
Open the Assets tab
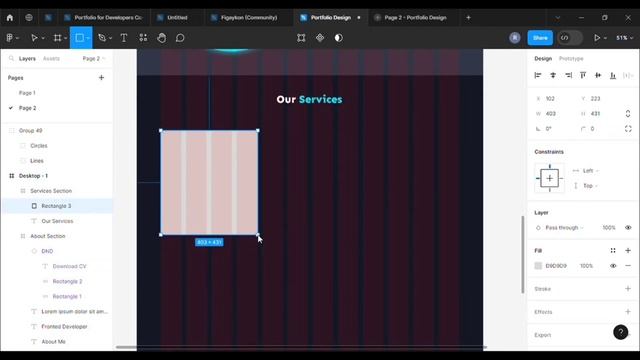tap(51, 58)
